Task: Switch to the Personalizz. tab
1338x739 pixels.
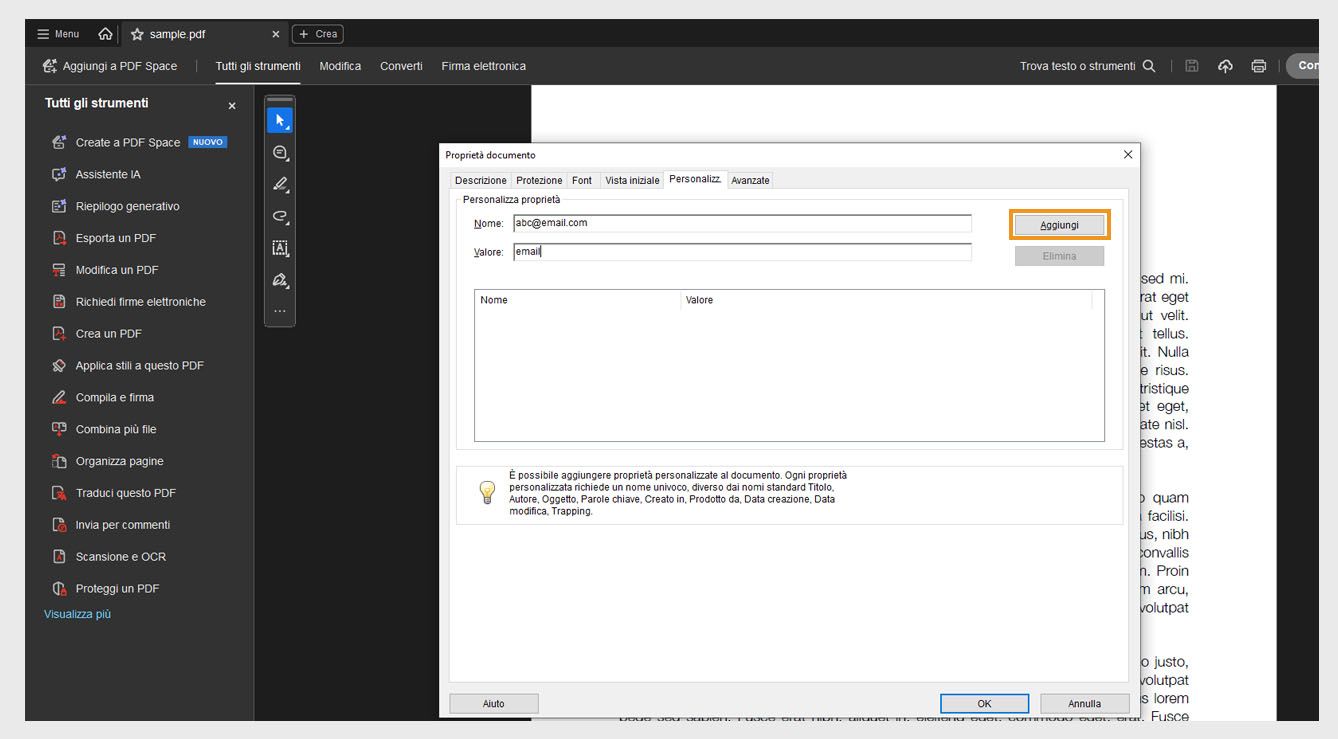Action: [x=695, y=179]
